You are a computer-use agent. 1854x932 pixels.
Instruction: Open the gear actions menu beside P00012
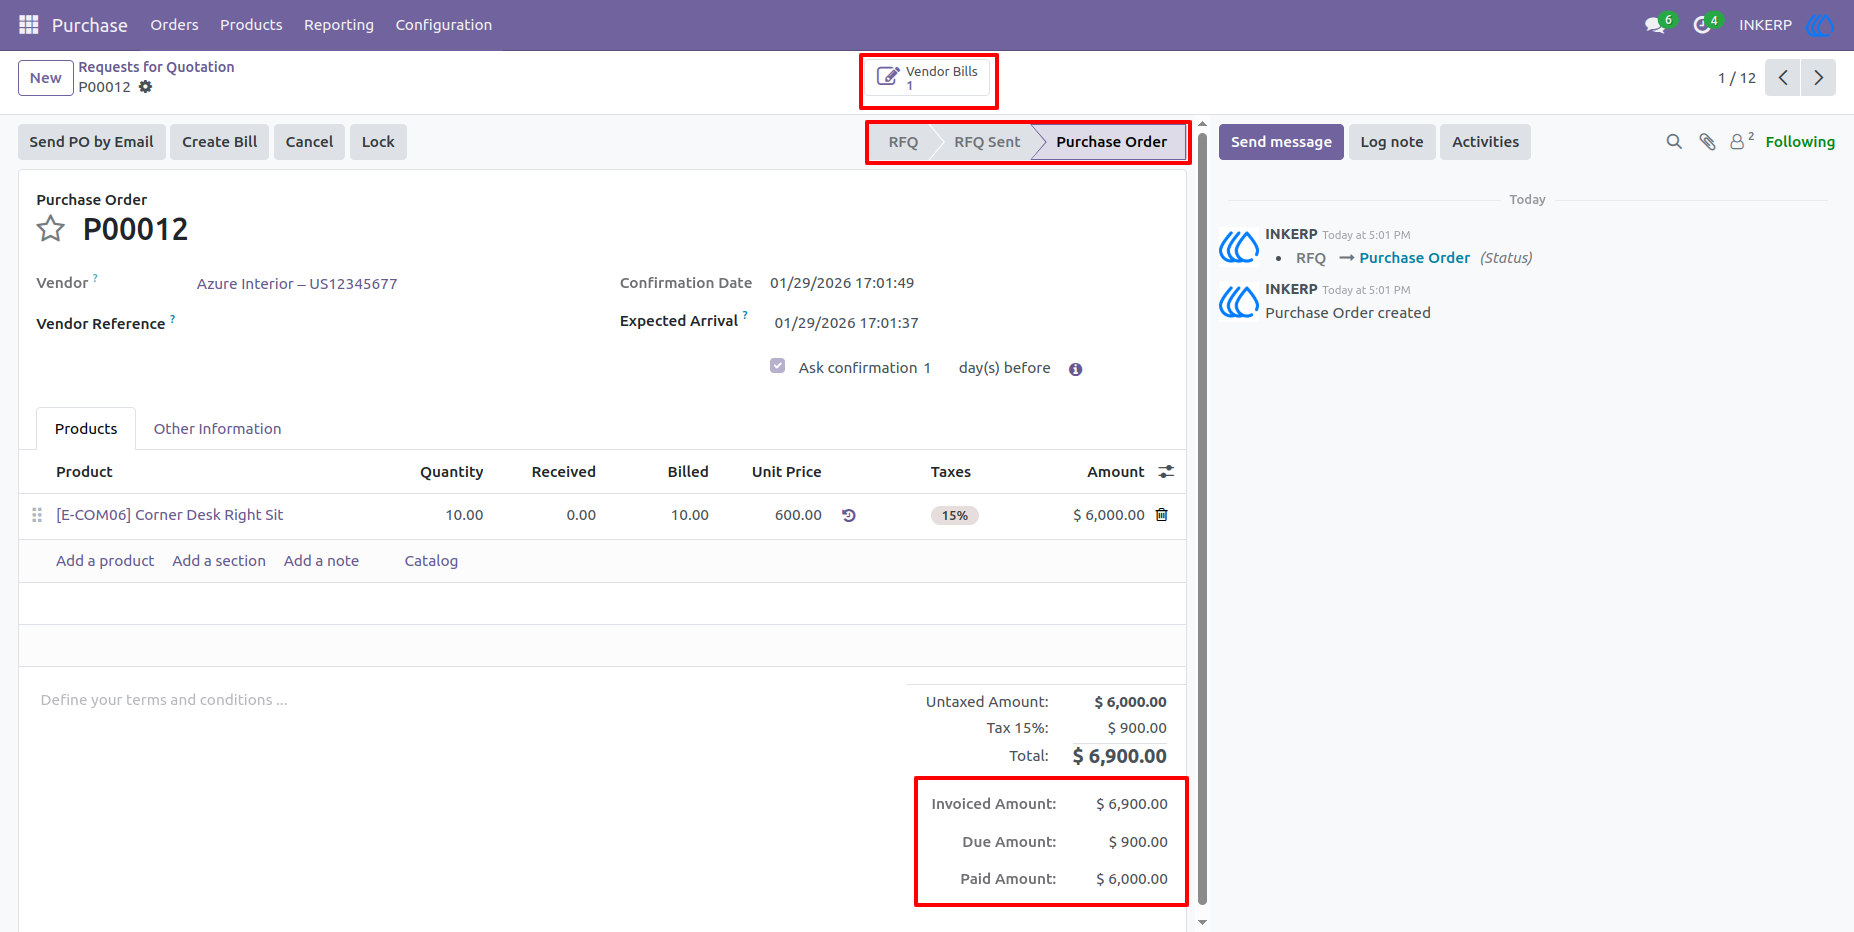tap(145, 87)
